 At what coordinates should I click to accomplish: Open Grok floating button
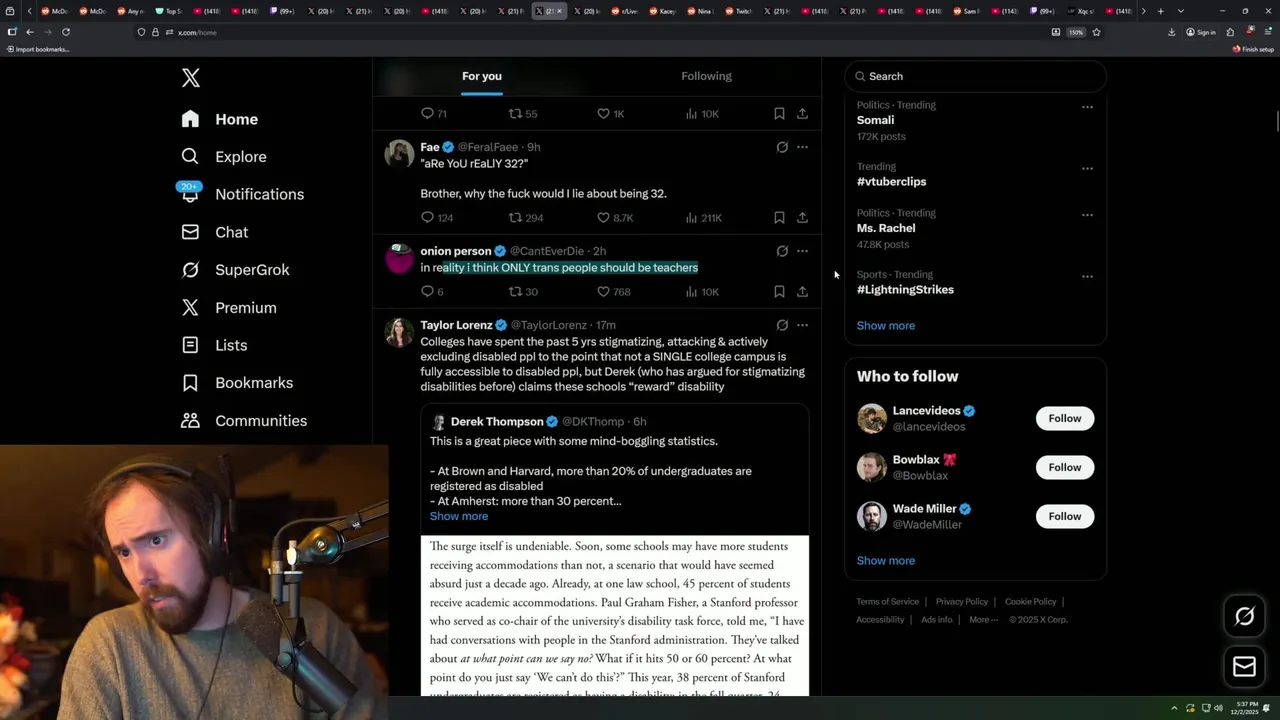[1244, 617]
